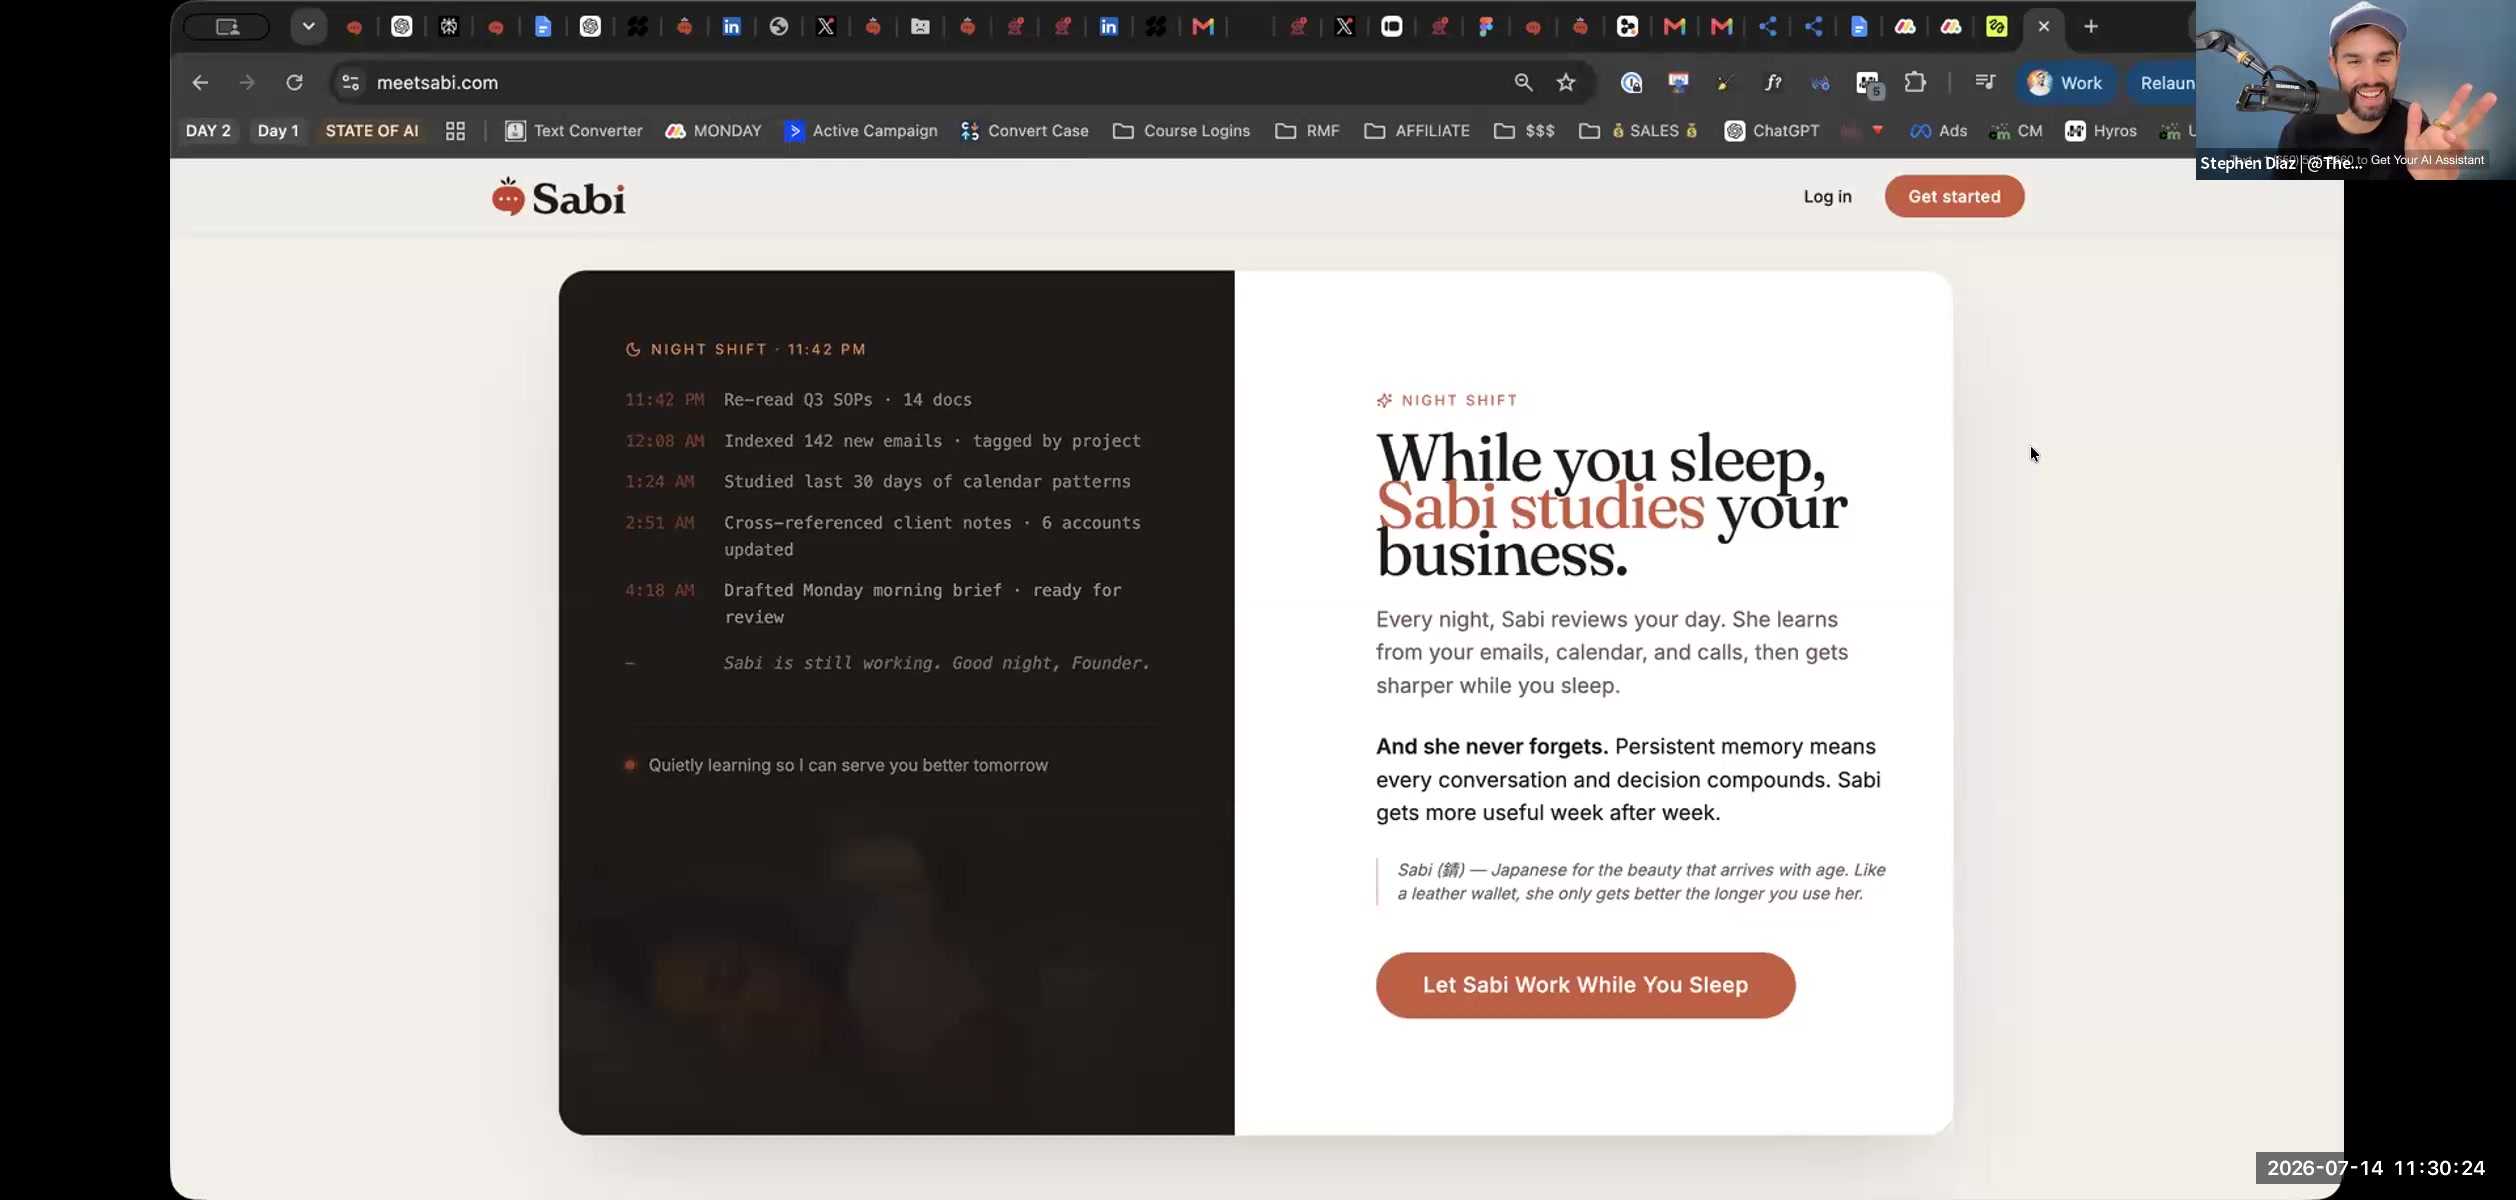Click the Sabi logo
Image resolution: width=2516 pixels, height=1200 pixels.
pos(558,198)
